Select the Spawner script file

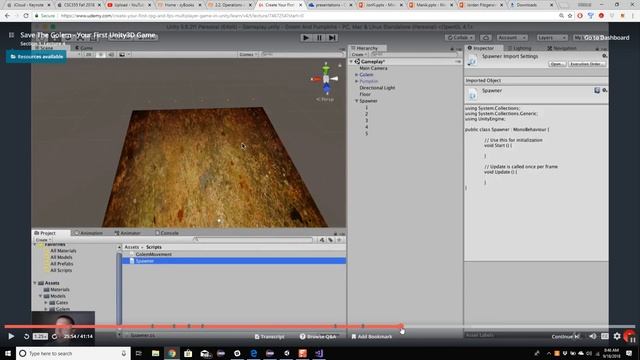tap(234, 261)
